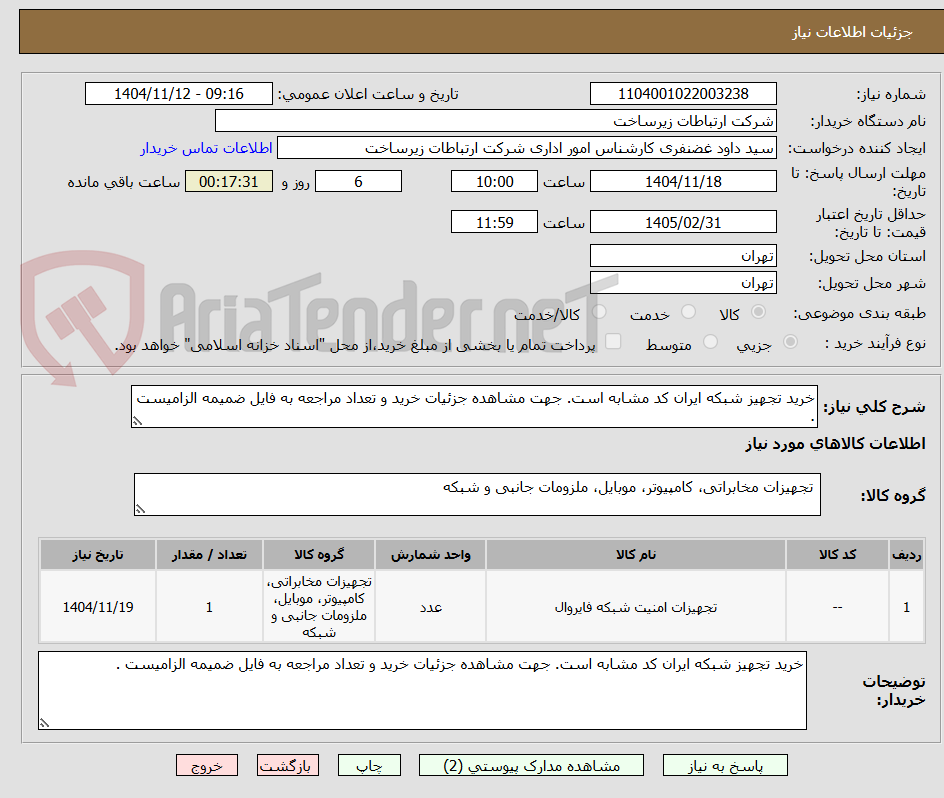The image size is (944, 798).
Task: Click delivery province field 'تهران'
Action: (683, 256)
